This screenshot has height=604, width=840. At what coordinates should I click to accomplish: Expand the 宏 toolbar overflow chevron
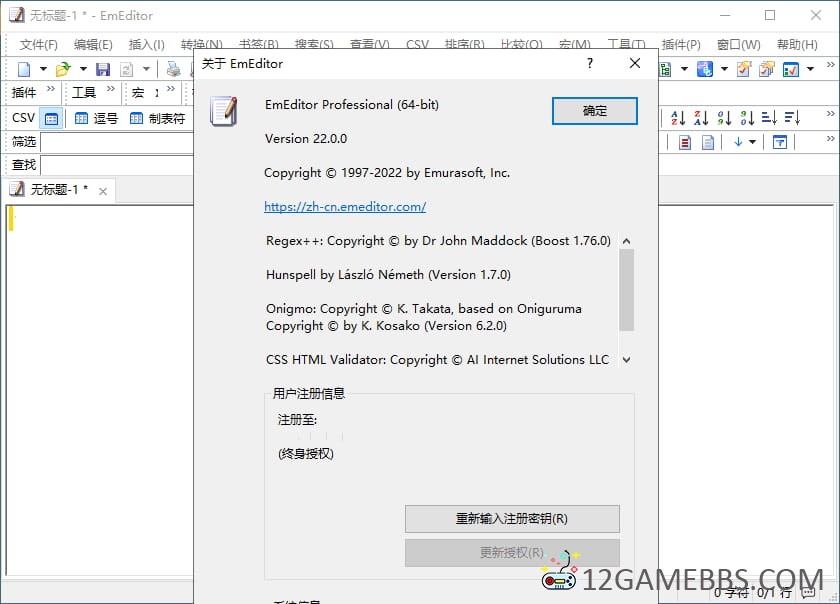pyautogui.click(x=171, y=88)
